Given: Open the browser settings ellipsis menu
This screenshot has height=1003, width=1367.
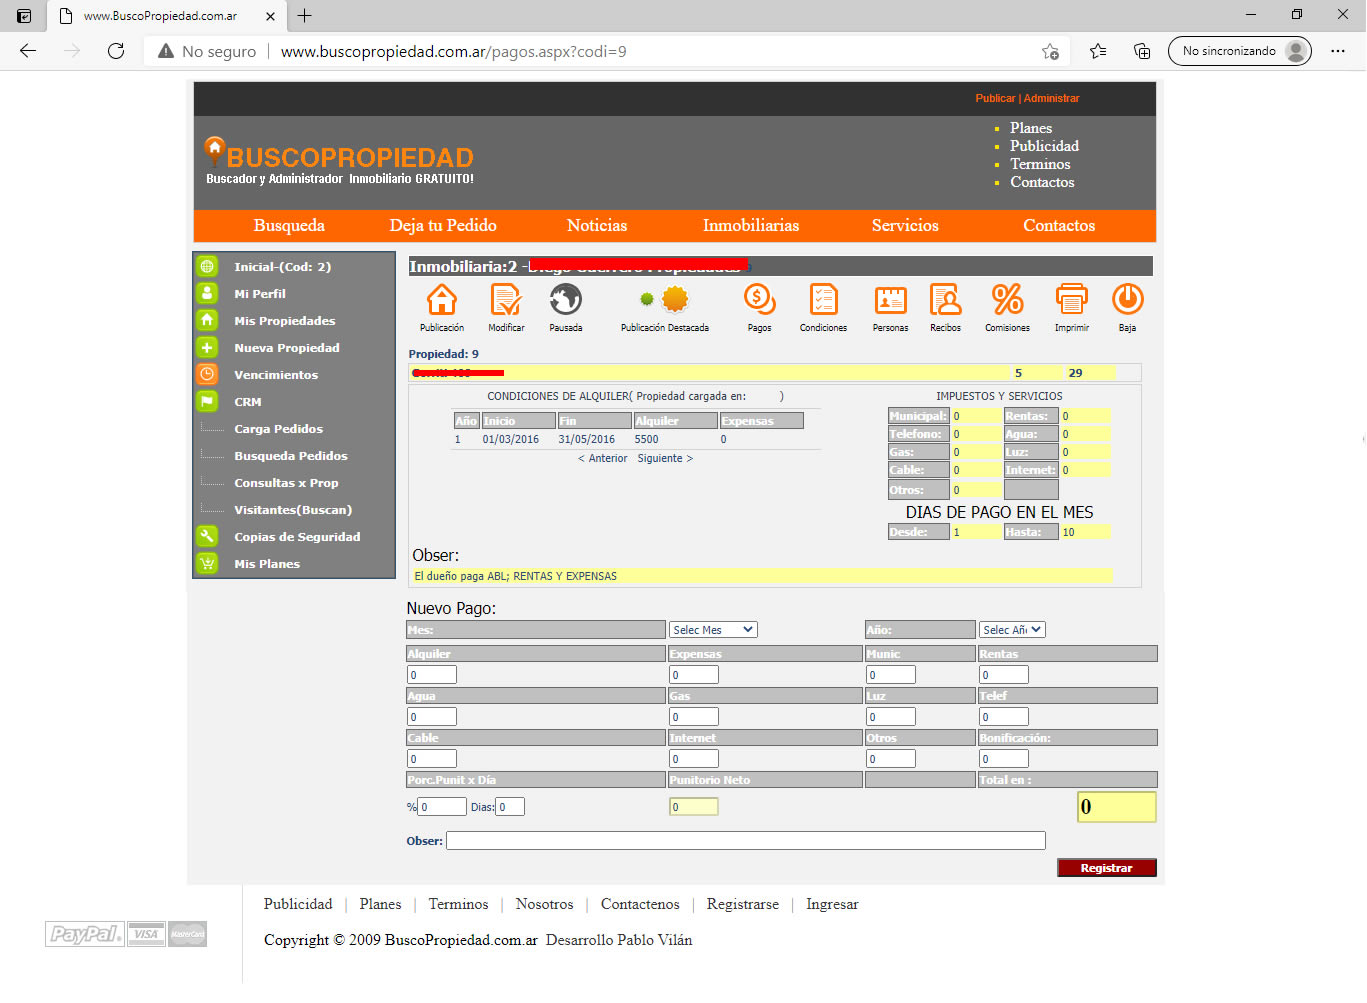Looking at the screenshot, I should click(x=1338, y=51).
